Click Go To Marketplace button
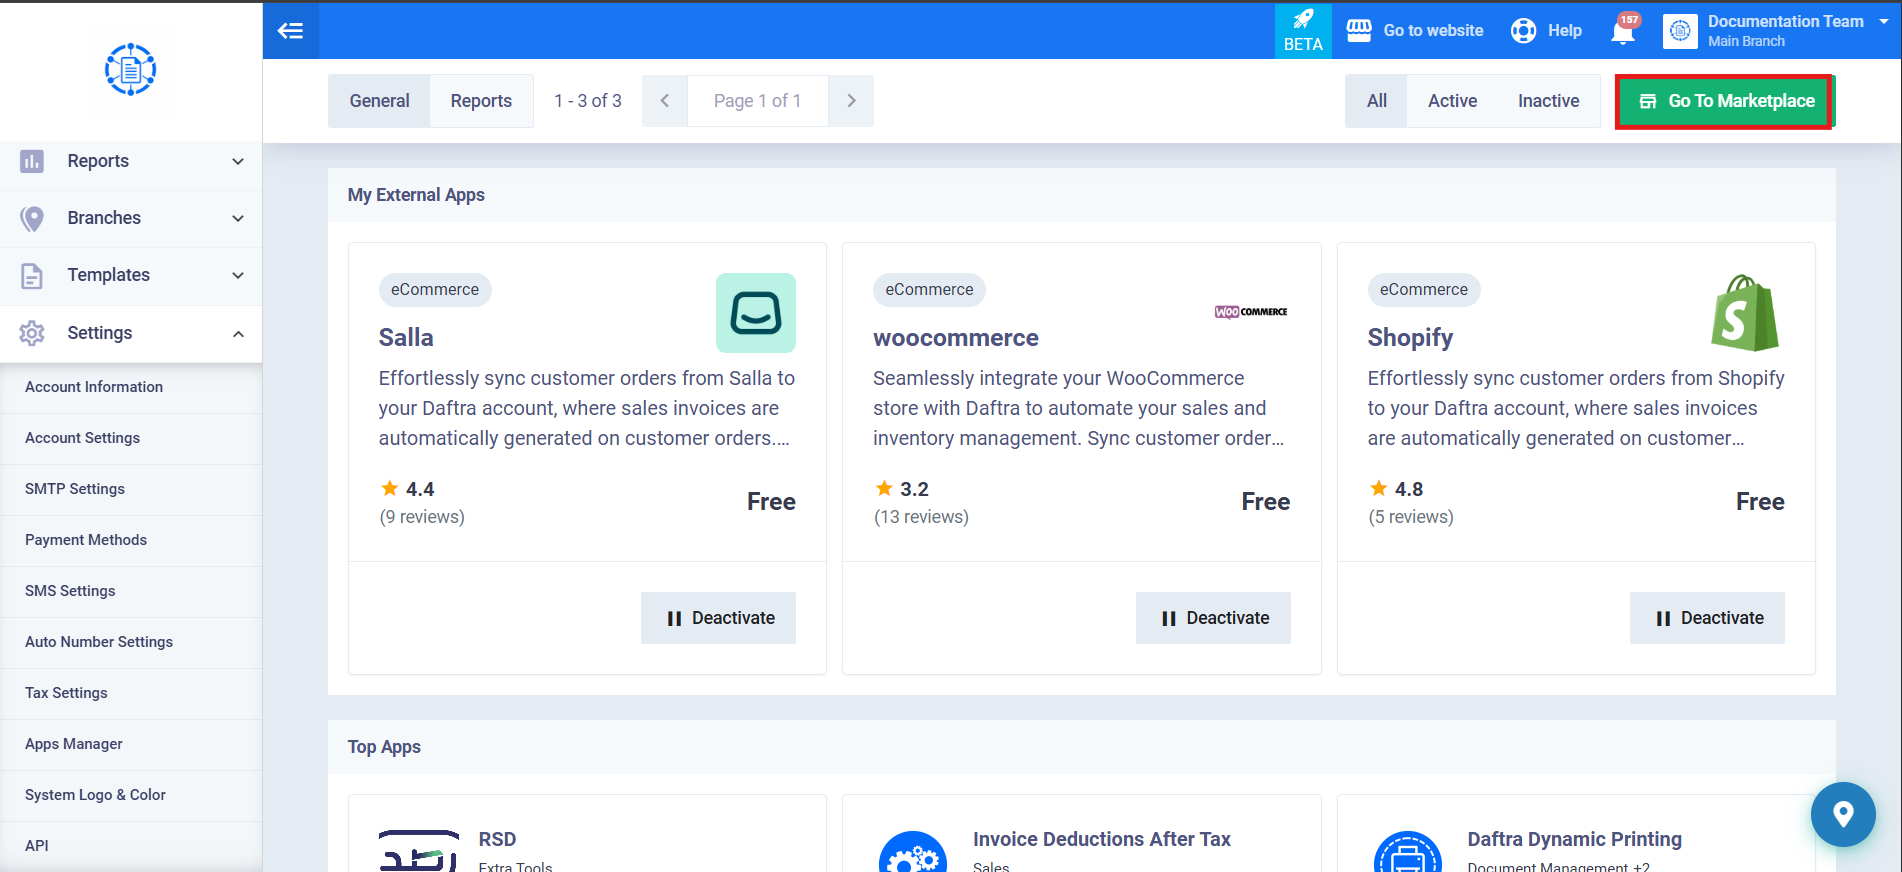Image resolution: width=1902 pixels, height=872 pixels. point(1725,101)
